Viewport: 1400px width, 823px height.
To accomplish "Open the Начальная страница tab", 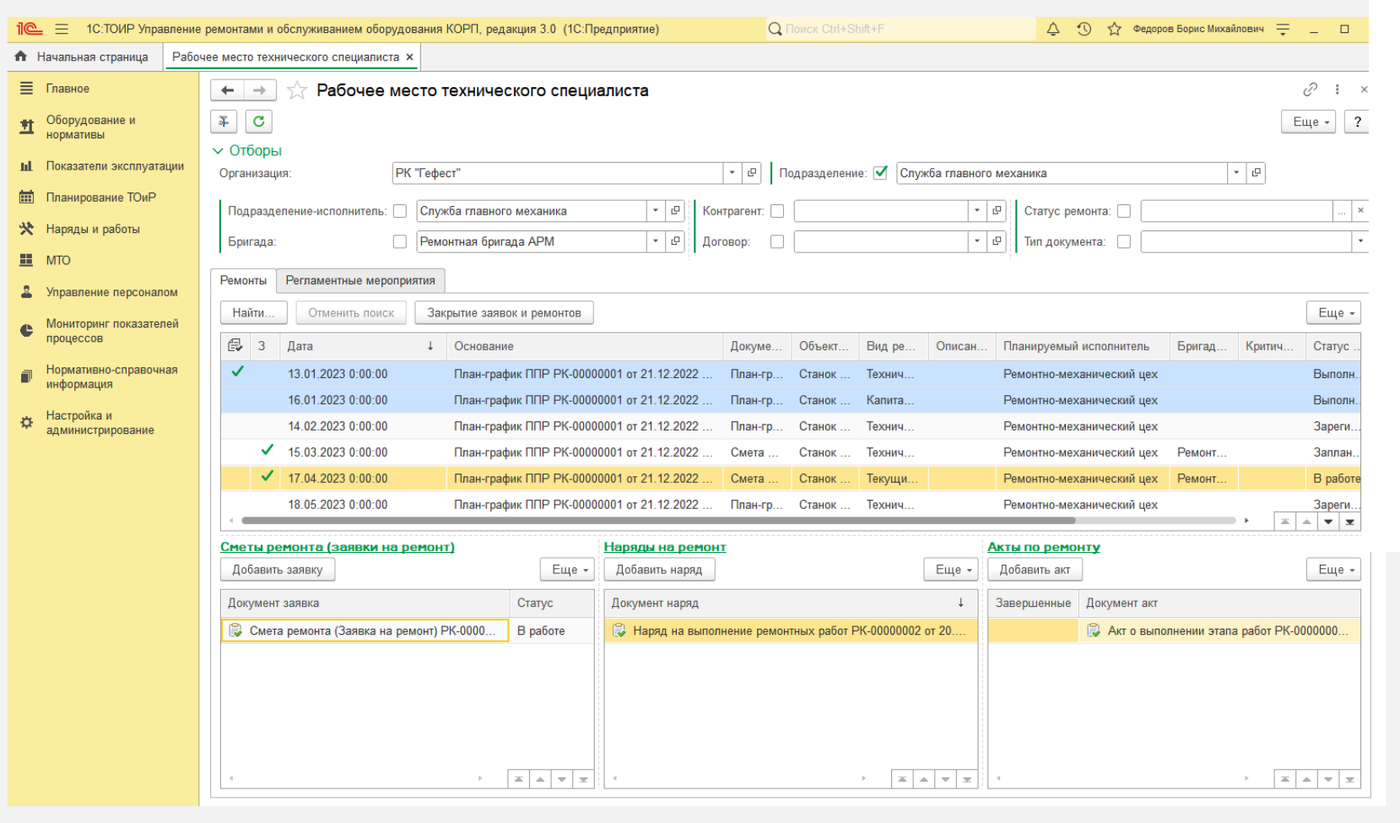I will pyautogui.click(x=83, y=57).
